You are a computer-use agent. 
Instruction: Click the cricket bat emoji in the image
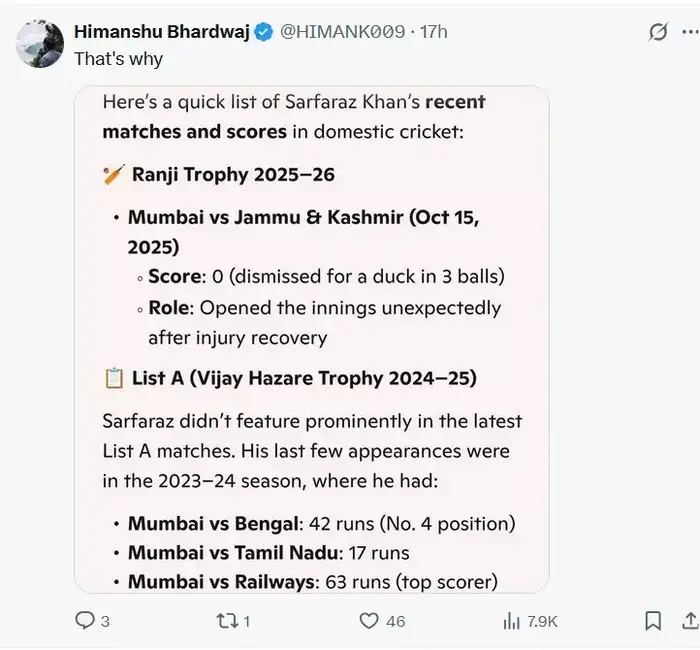(113, 175)
